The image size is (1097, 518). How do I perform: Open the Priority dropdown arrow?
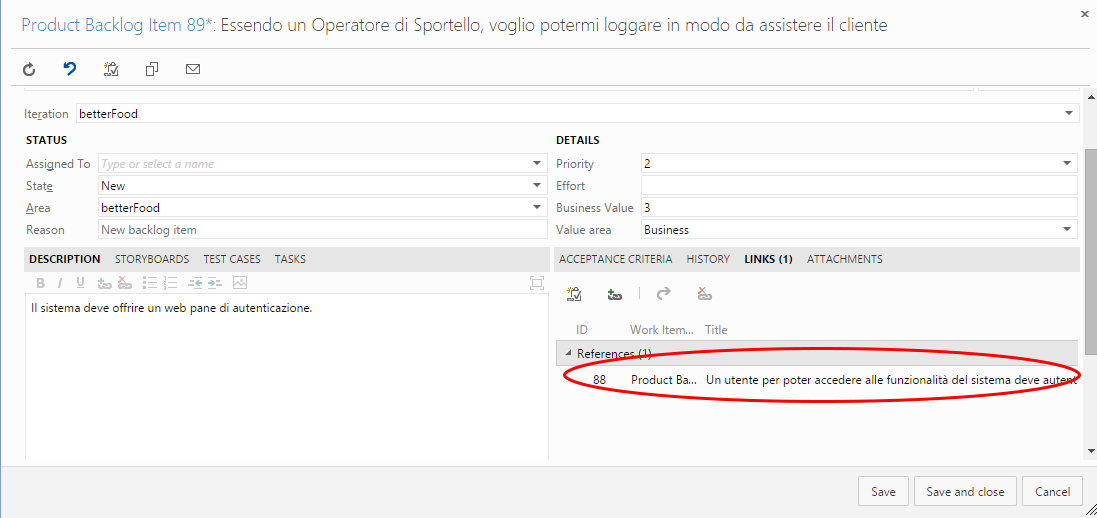click(1067, 164)
